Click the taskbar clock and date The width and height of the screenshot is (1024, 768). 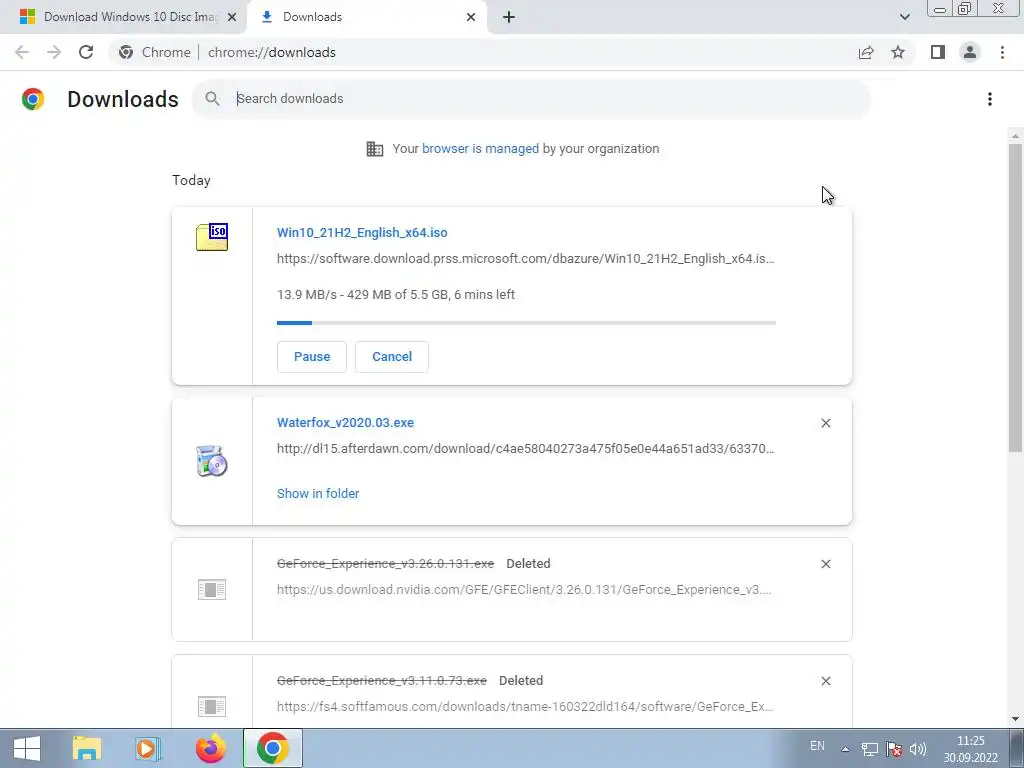(970, 749)
